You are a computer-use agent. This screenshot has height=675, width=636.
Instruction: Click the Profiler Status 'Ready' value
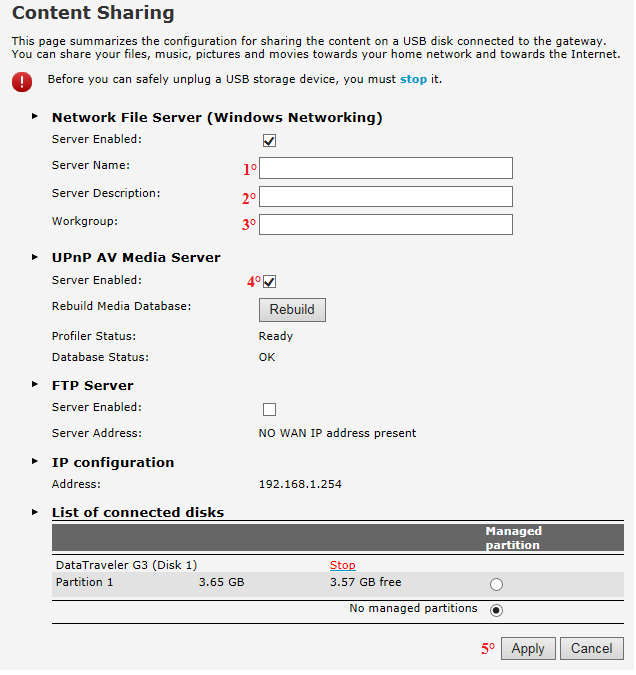pyautogui.click(x=276, y=337)
